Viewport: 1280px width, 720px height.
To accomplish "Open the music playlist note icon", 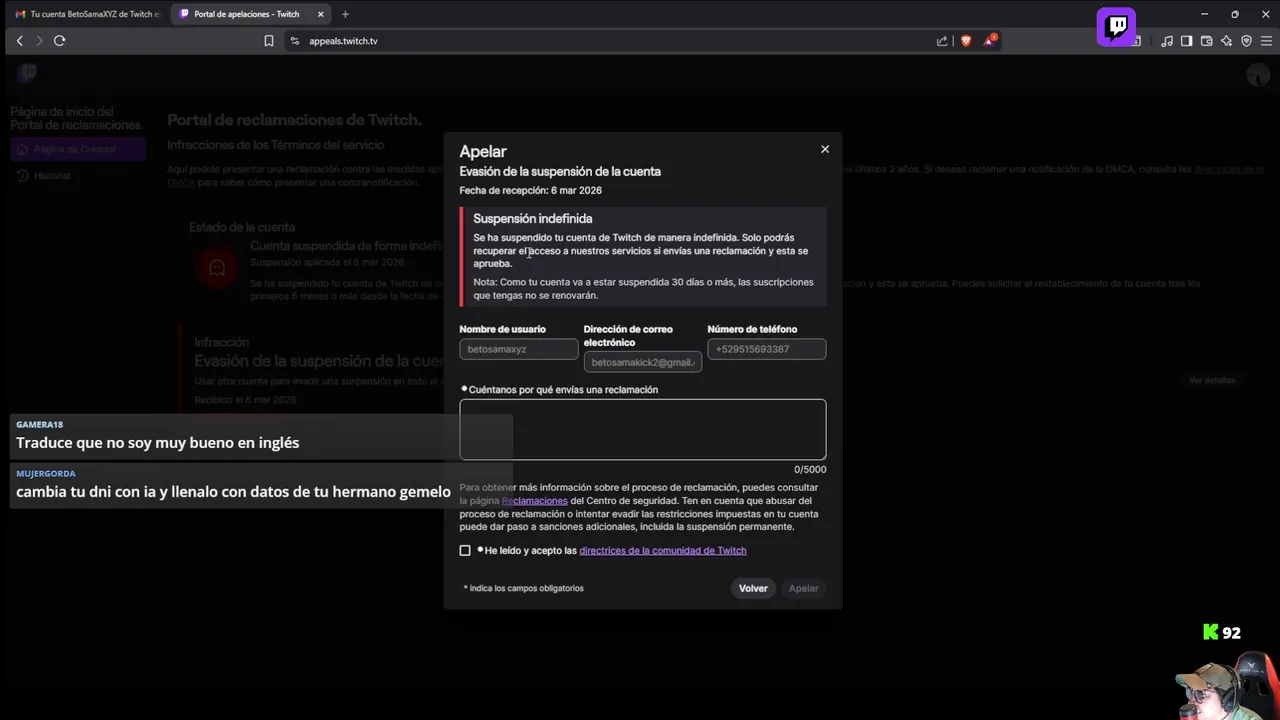I will click(x=1167, y=41).
